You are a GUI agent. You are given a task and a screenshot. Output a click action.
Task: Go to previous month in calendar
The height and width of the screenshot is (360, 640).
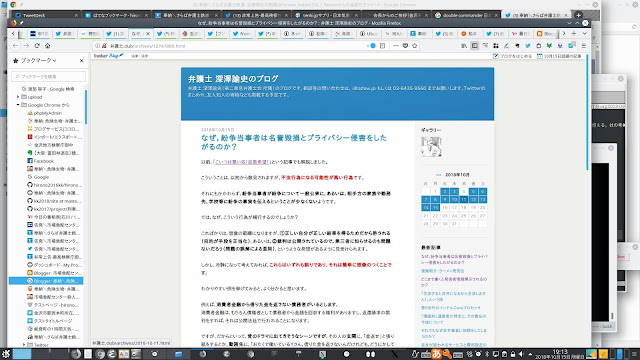(x=439, y=175)
